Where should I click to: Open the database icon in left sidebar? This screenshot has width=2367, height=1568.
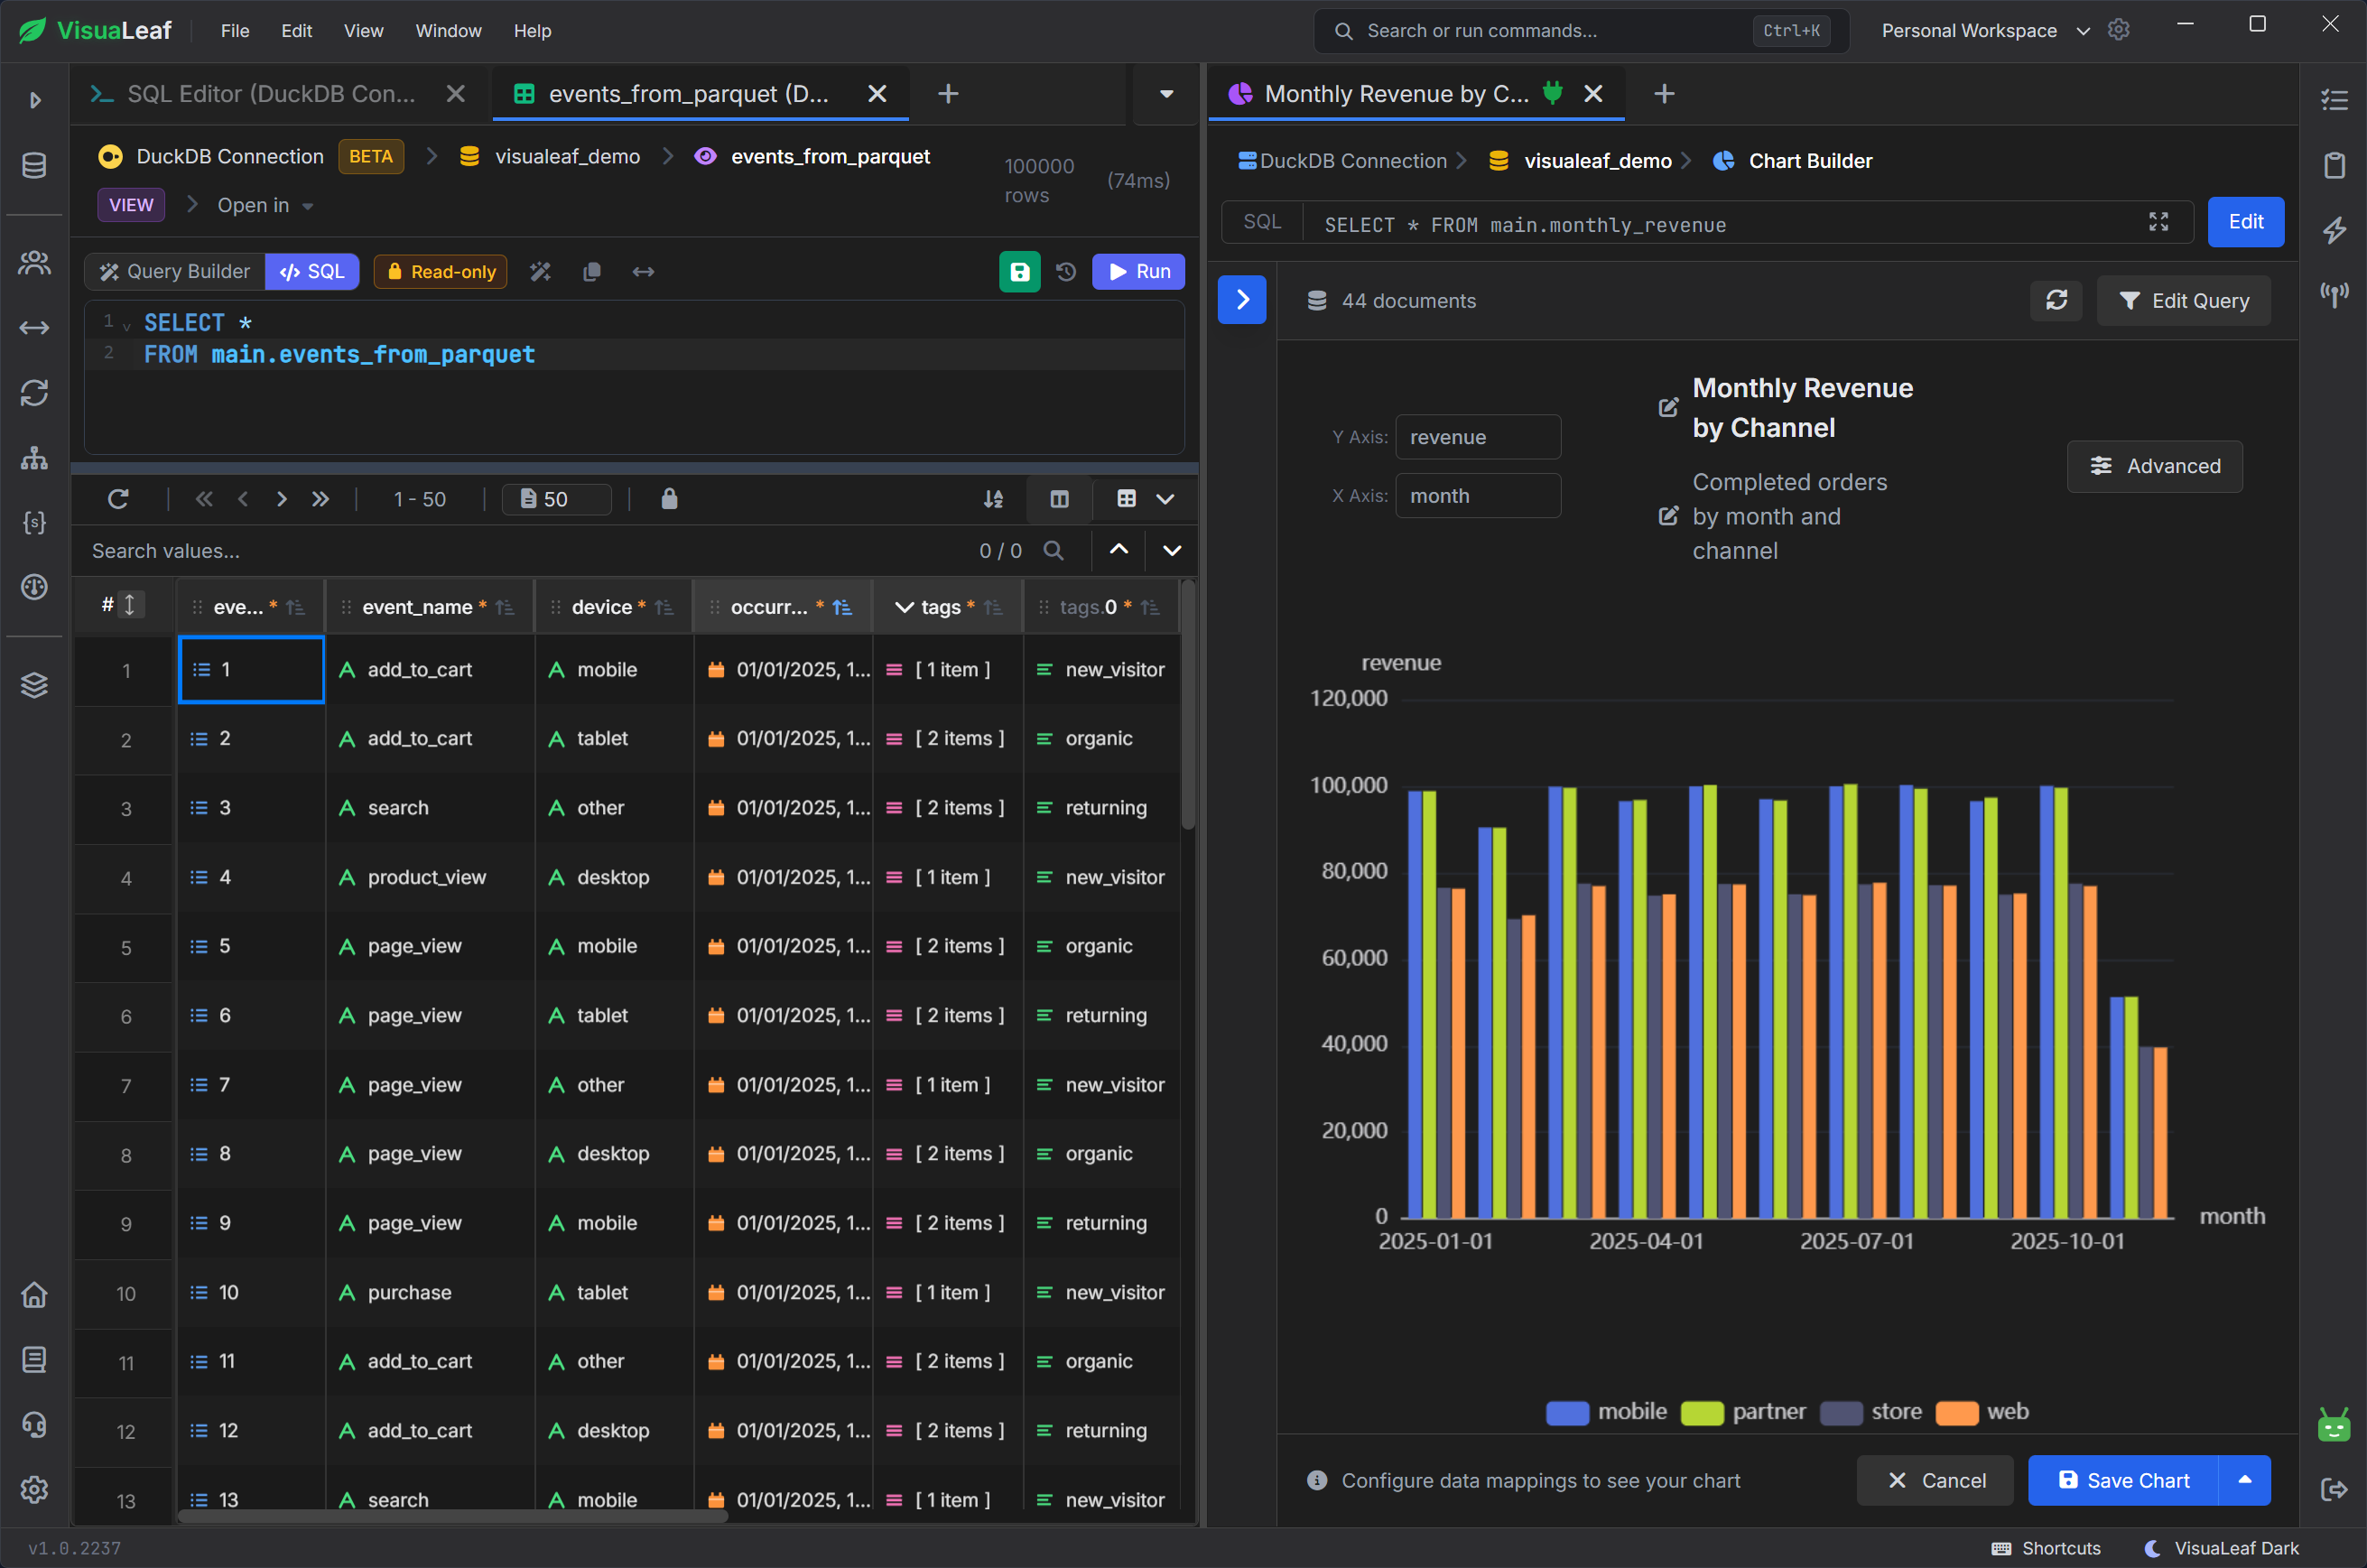click(x=34, y=165)
